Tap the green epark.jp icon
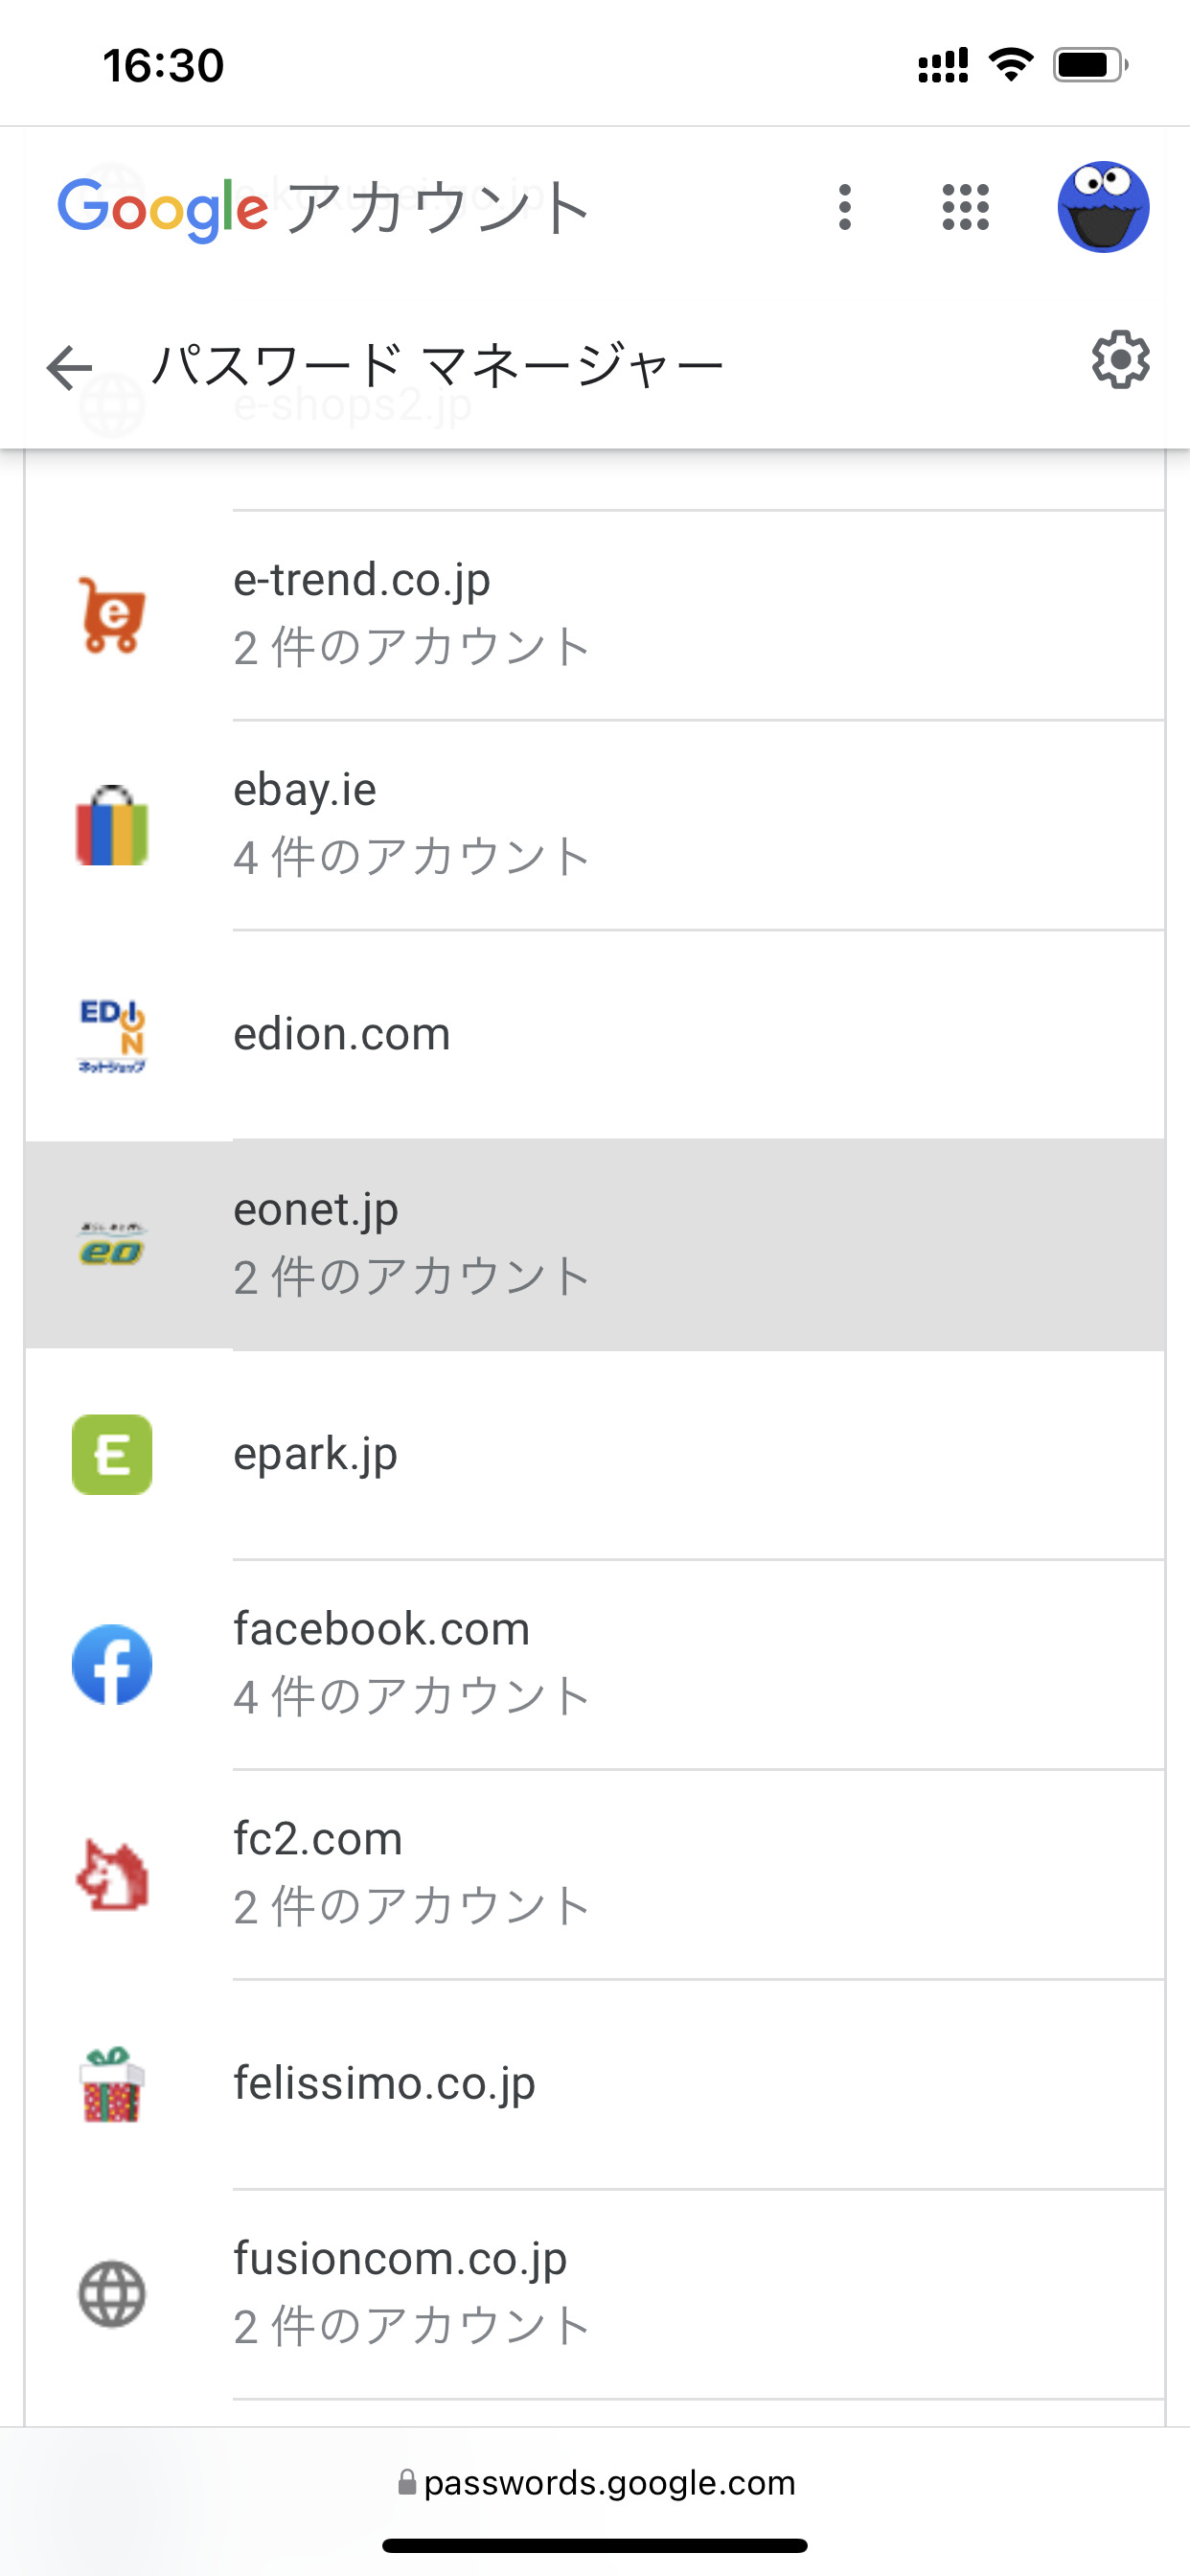The width and height of the screenshot is (1190, 2576). coord(112,1454)
